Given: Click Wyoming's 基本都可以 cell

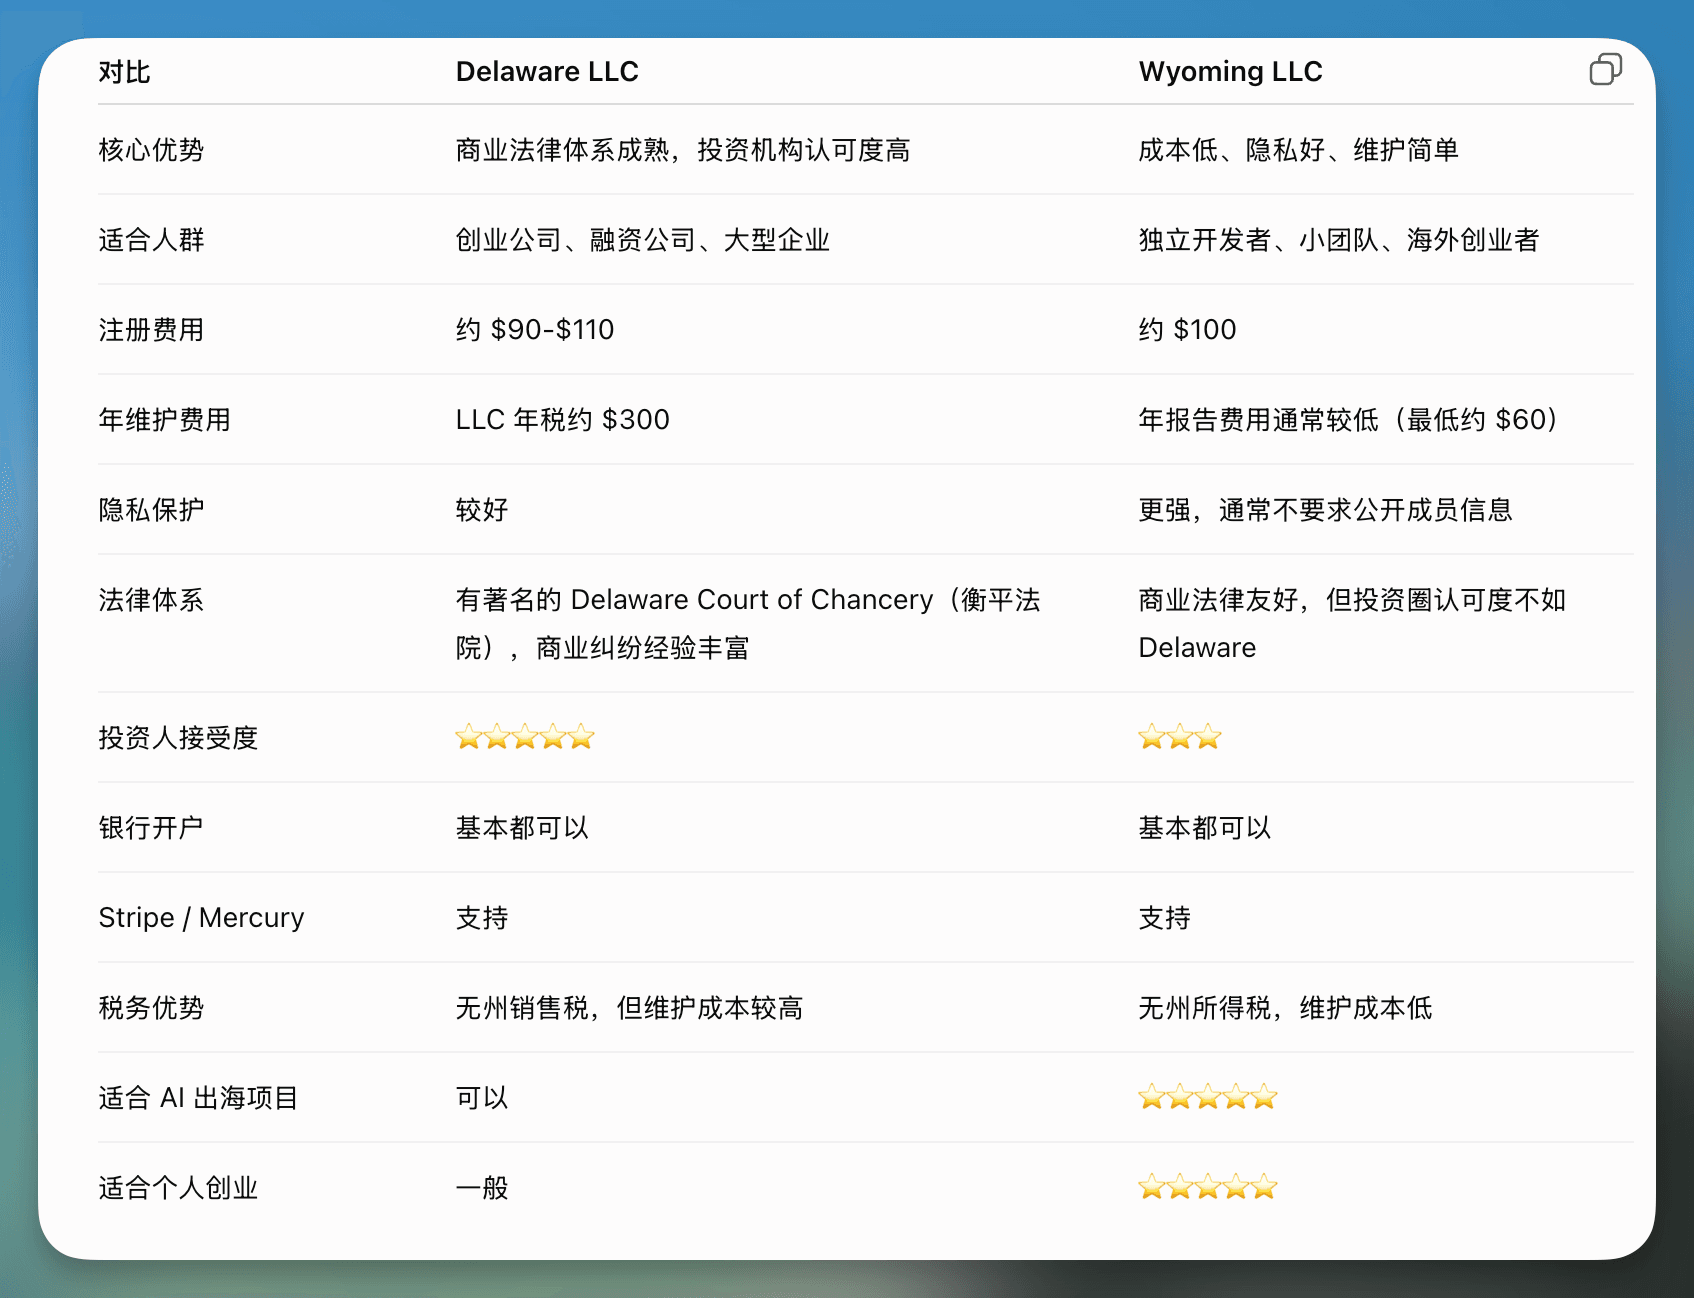Looking at the screenshot, I should (1205, 828).
